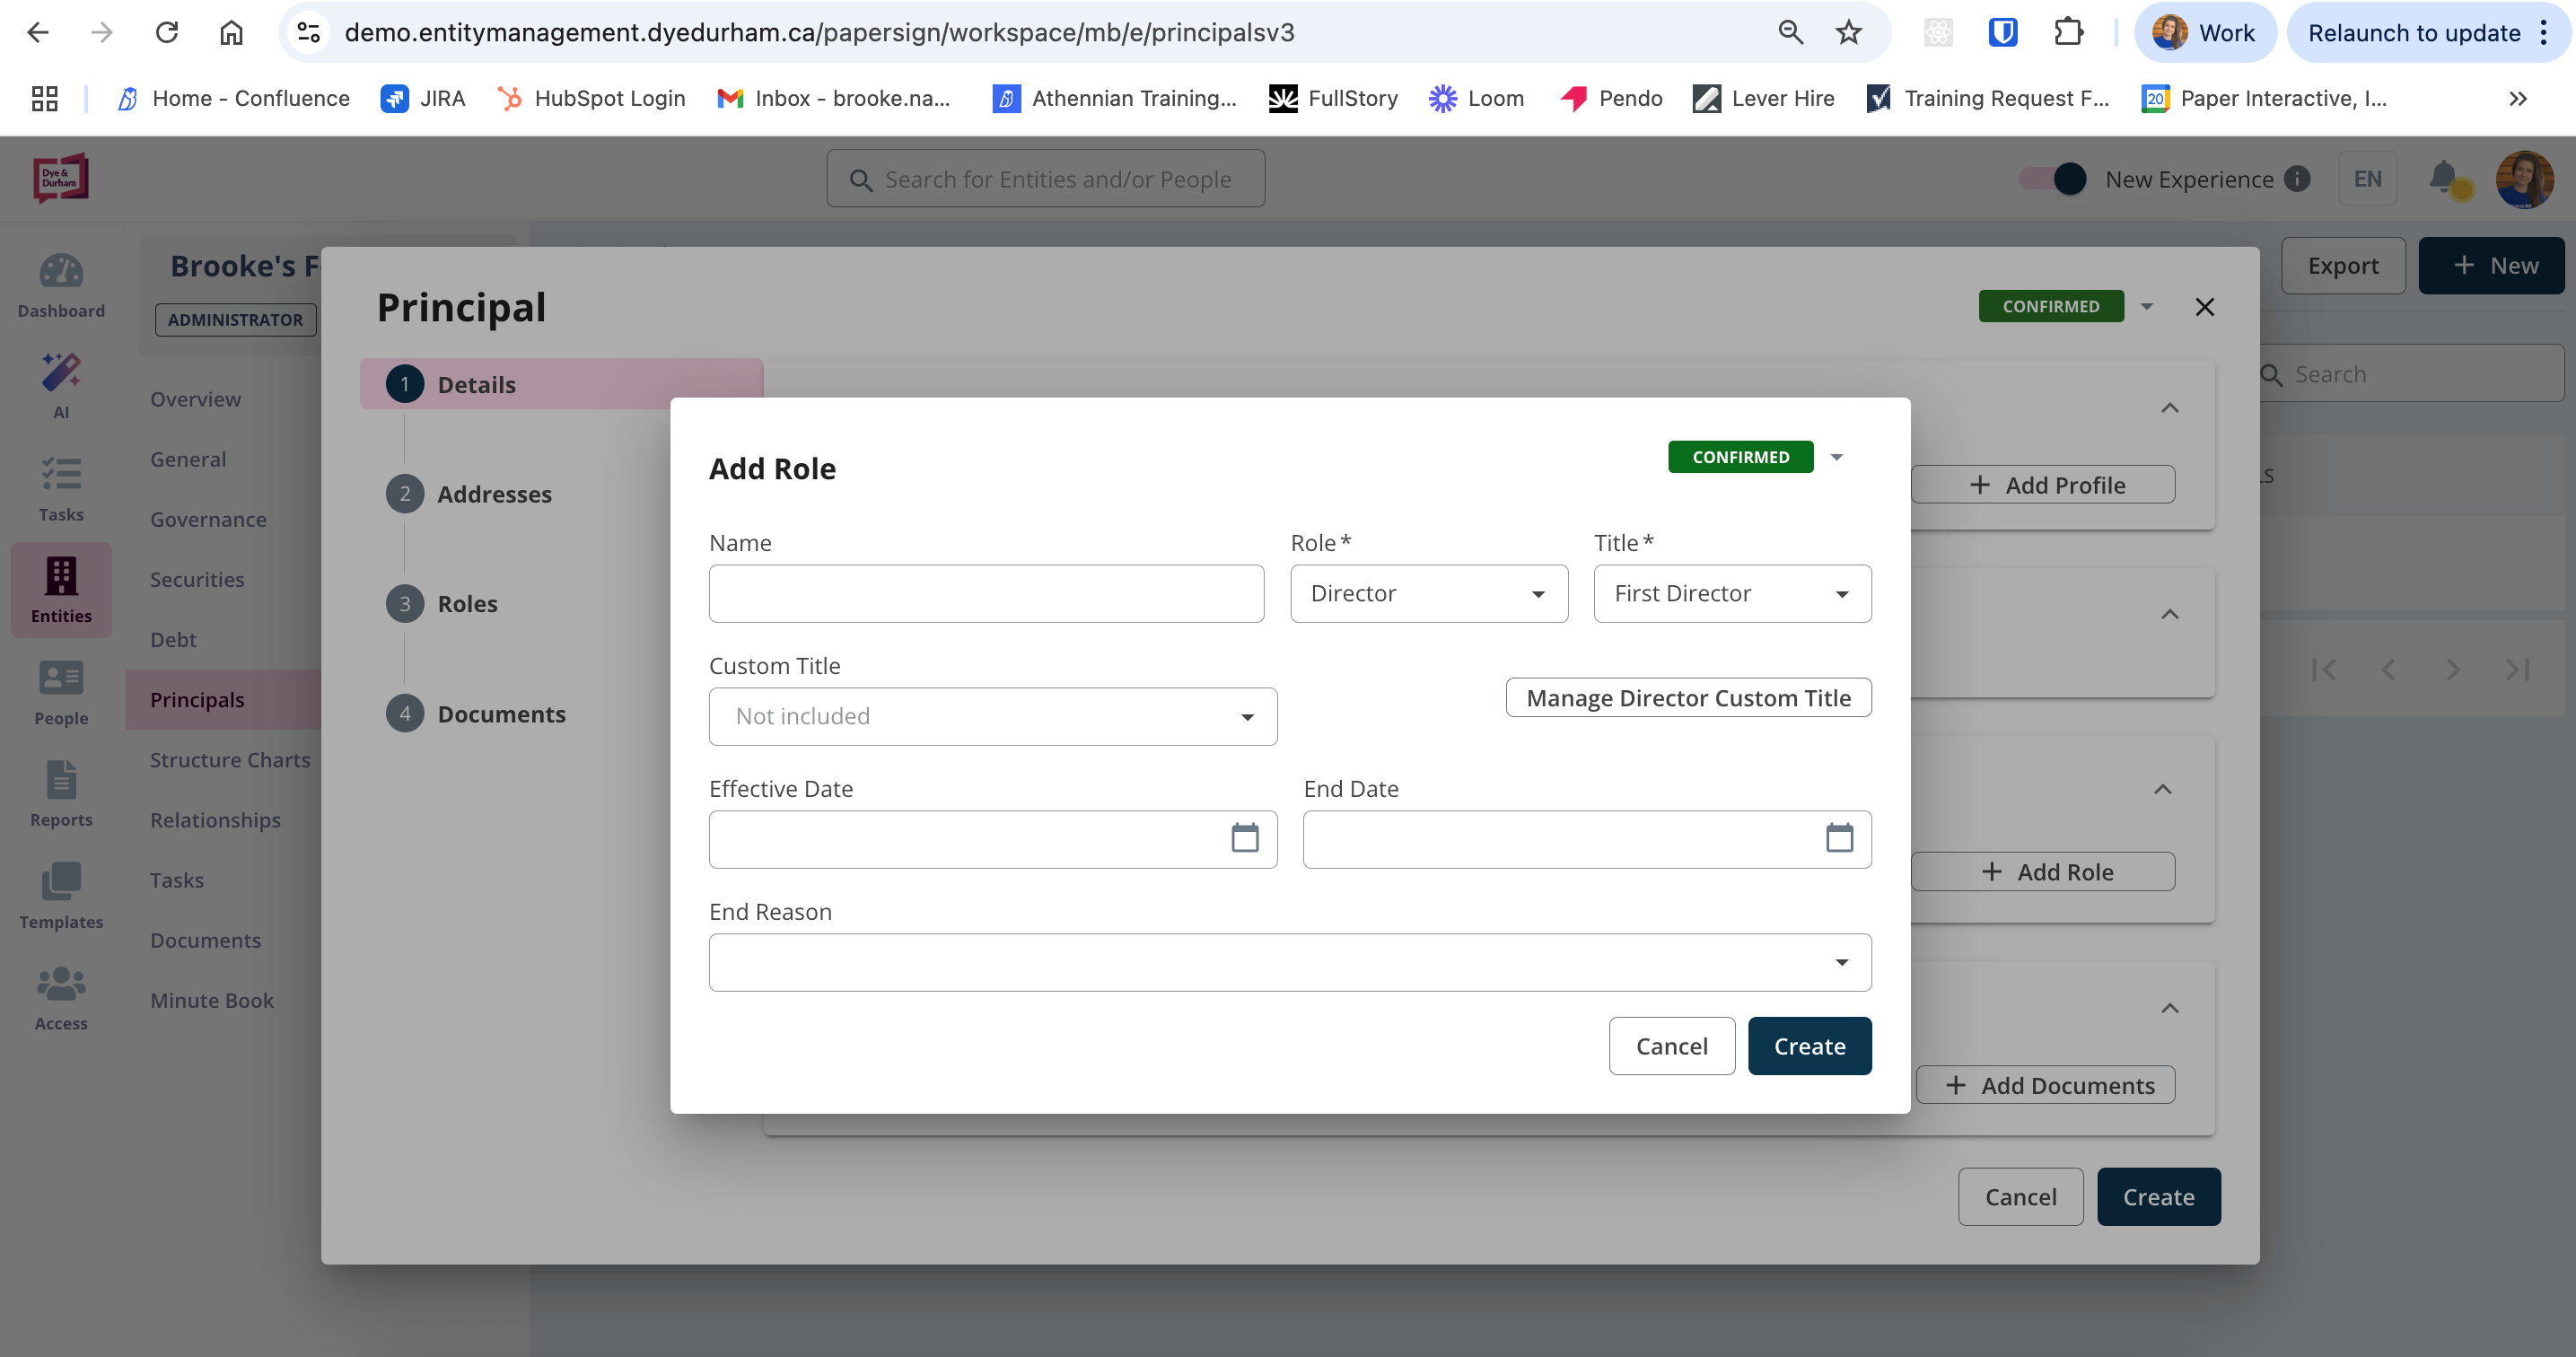This screenshot has width=2576, height=1357.
Task: Click Cancel in the Principal dialog
Action: [x=2020, y=1197]
